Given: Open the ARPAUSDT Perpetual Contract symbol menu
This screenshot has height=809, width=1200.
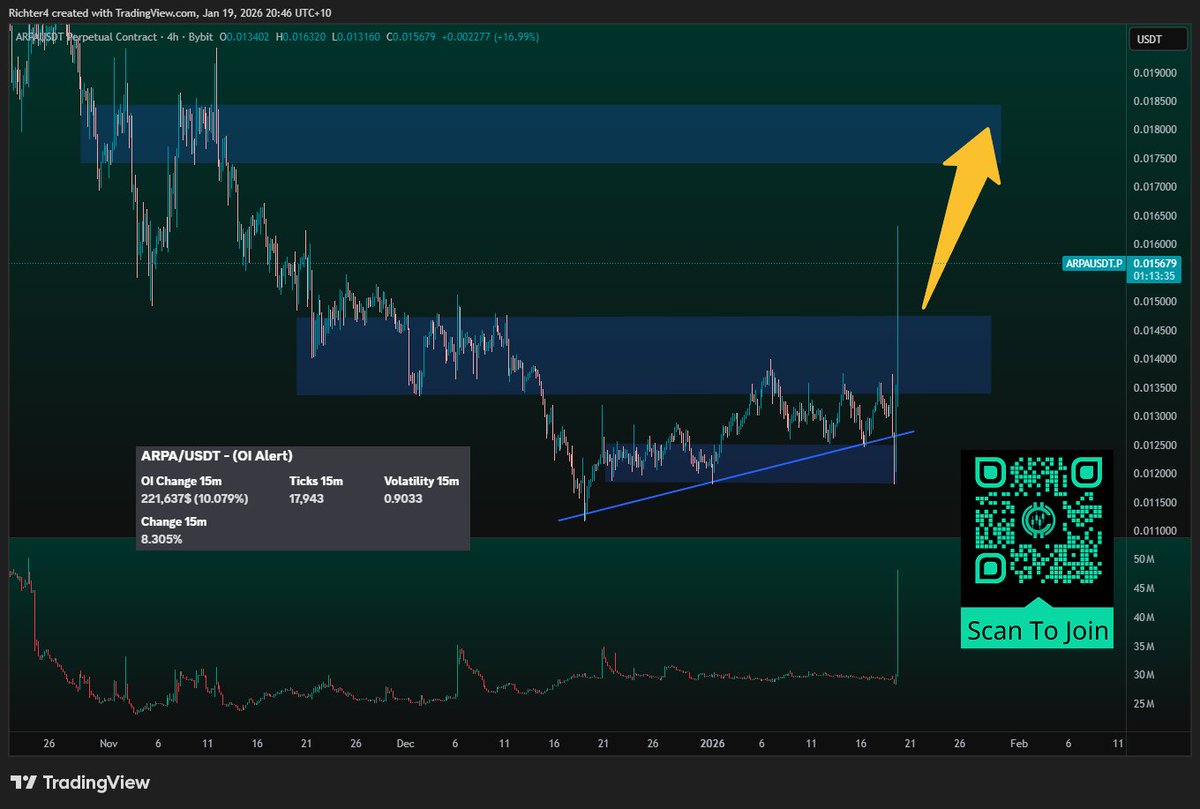Looking at the screenshot, I should pos(70,36).
